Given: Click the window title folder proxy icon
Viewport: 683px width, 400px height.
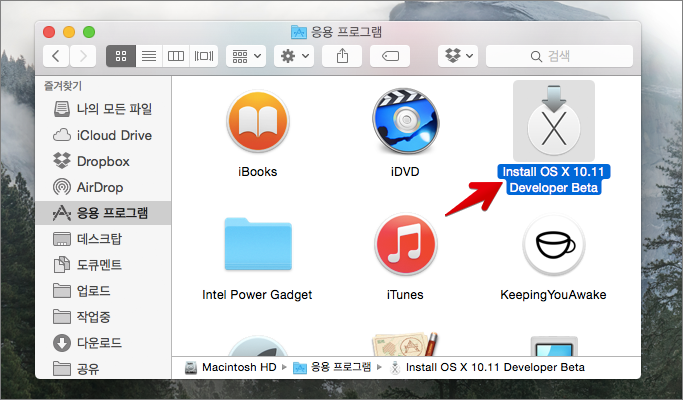Looking at the screenshot, I should pos(299,32).
